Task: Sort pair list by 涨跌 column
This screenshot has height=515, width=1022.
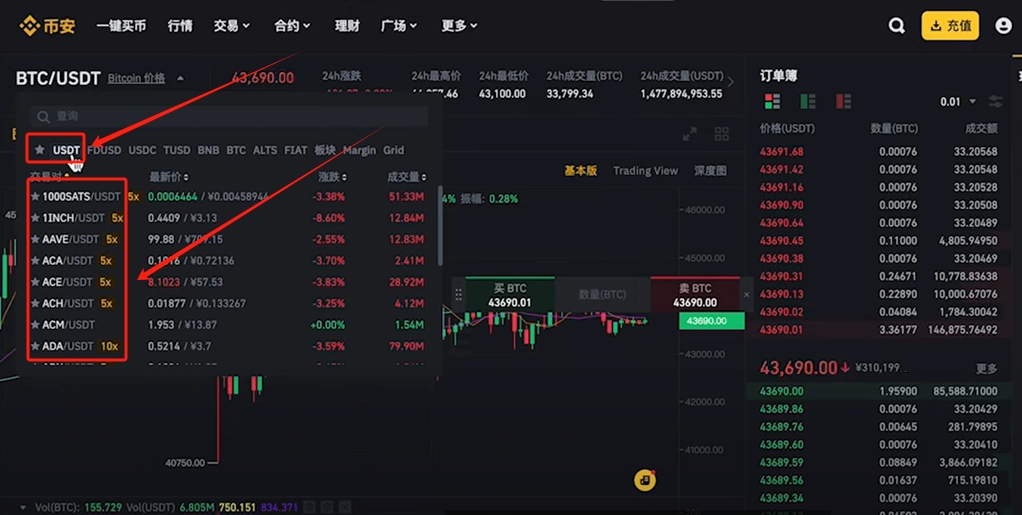Action: click(x=332, y=177)
